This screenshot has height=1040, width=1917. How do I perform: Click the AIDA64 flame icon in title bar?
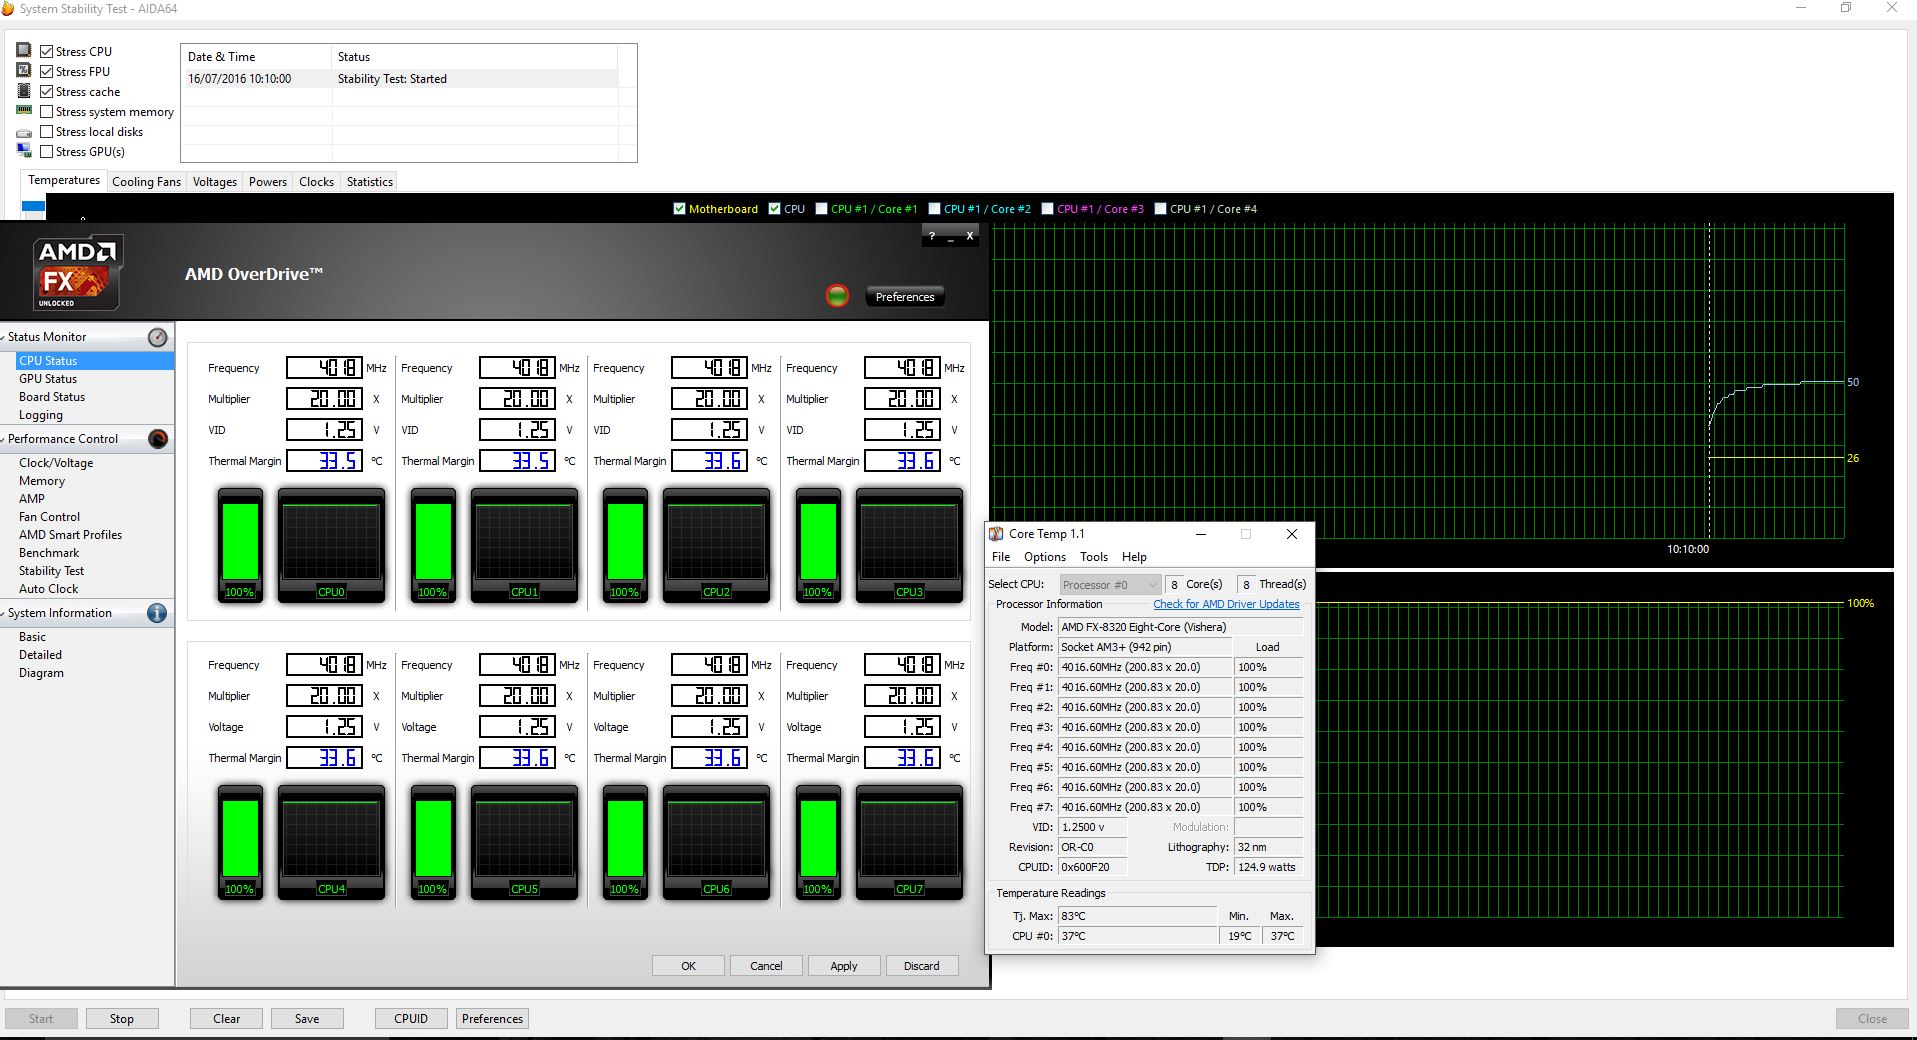pos(8,8)
